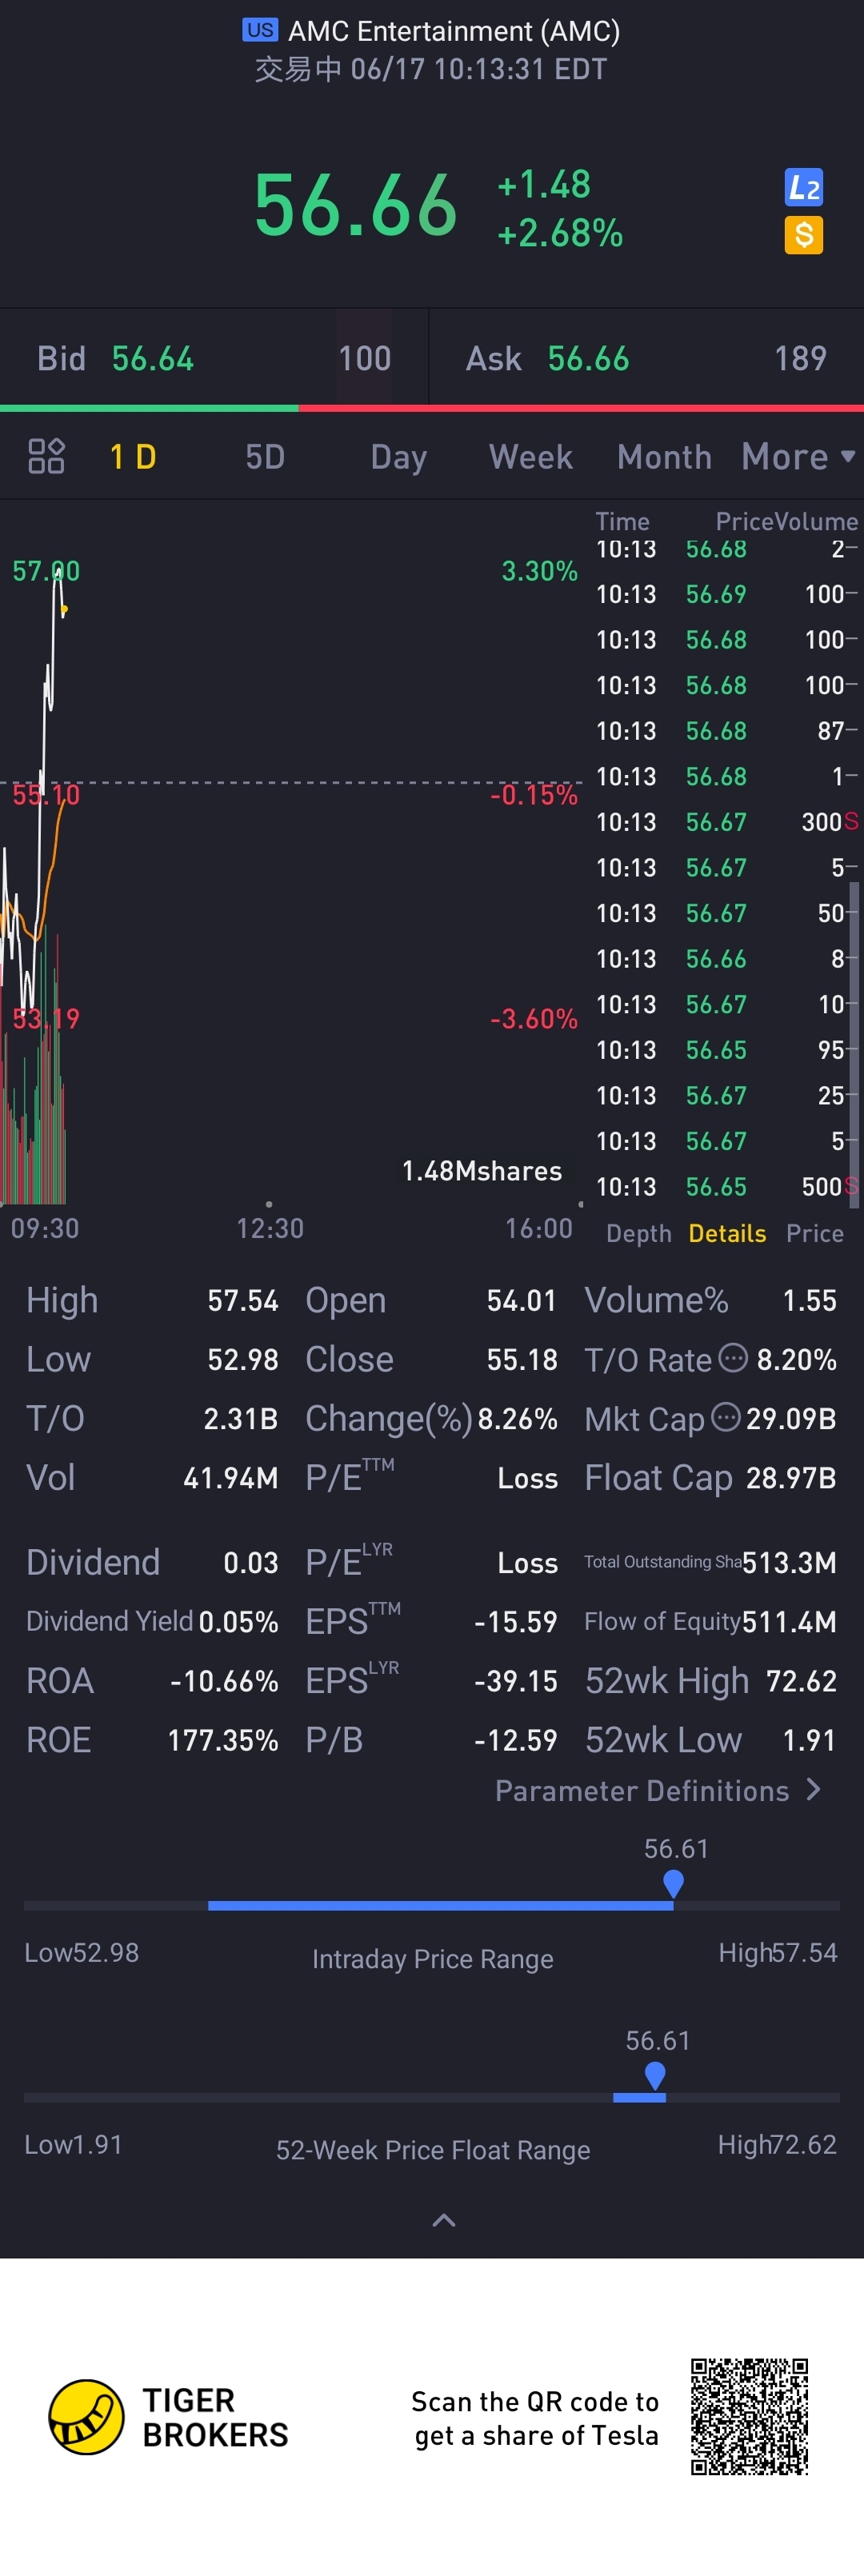Tap the Dividend Yield 0.05% value
This screenshot has height=2576, width=864.
click(x=239, y=1621)
